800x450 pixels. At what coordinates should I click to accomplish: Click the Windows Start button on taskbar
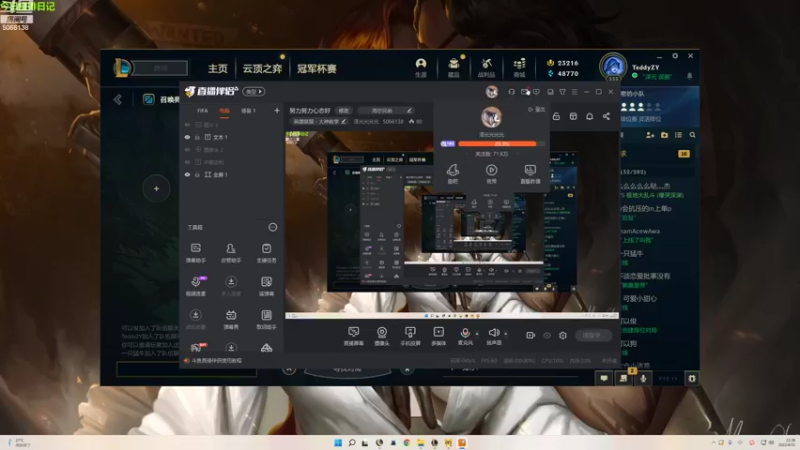(338, 442)
